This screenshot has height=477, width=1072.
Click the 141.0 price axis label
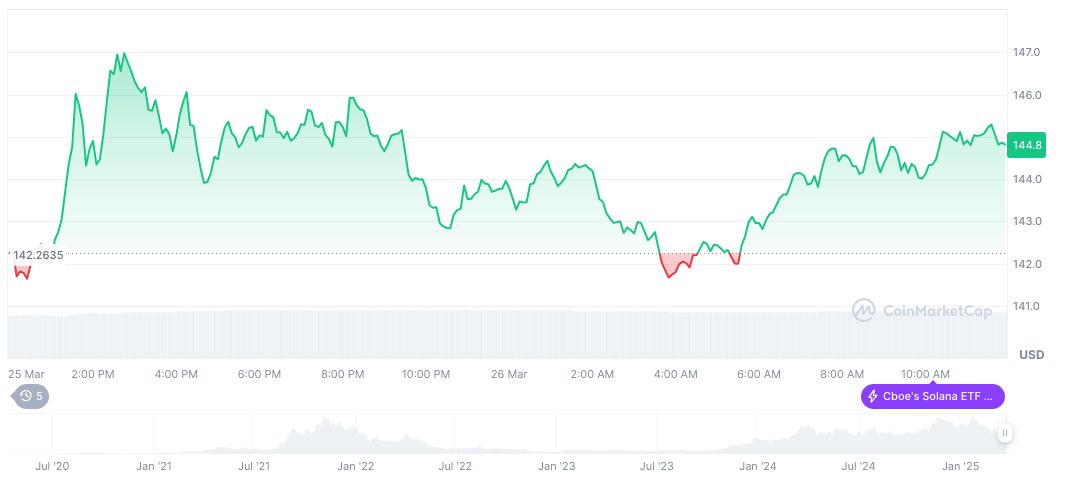(1027, 306)
